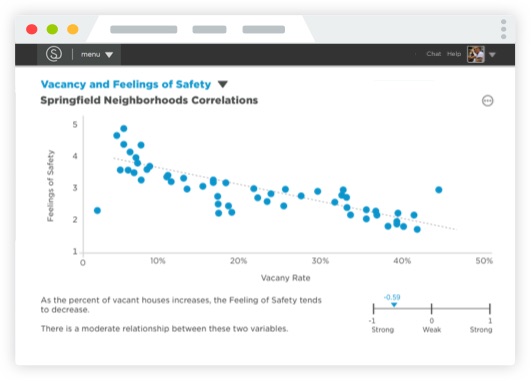Select the topmost data point near safety 5
531x381 pixels.
click(x=124, y=128)
